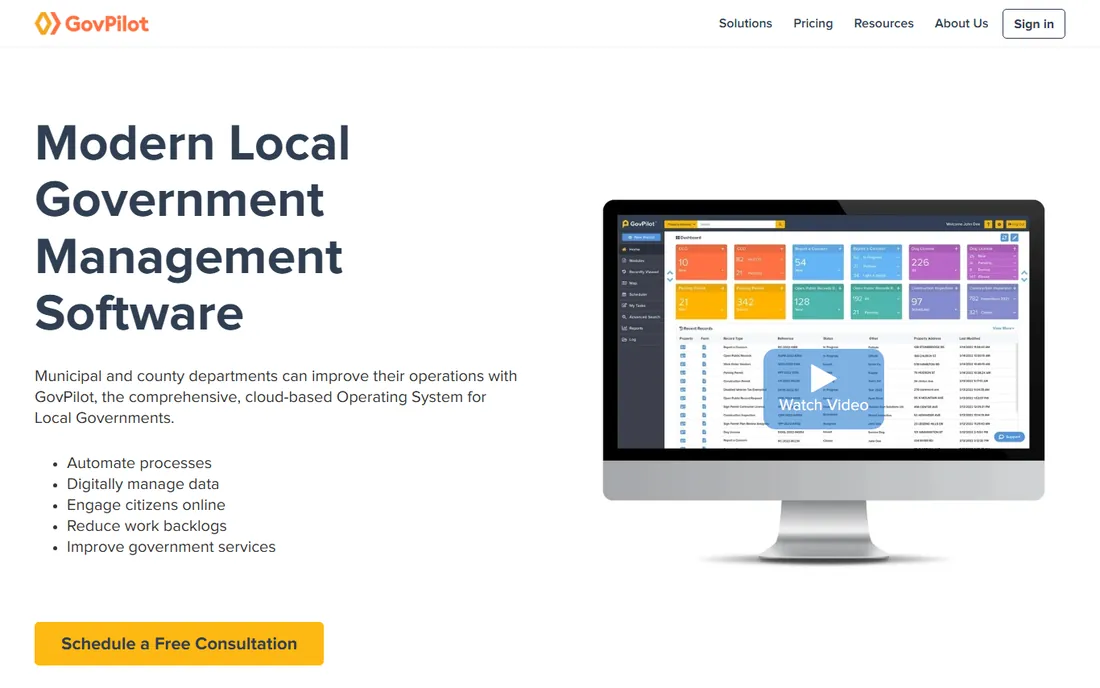
Task: Open the Solutions menu
Action: 745,23
